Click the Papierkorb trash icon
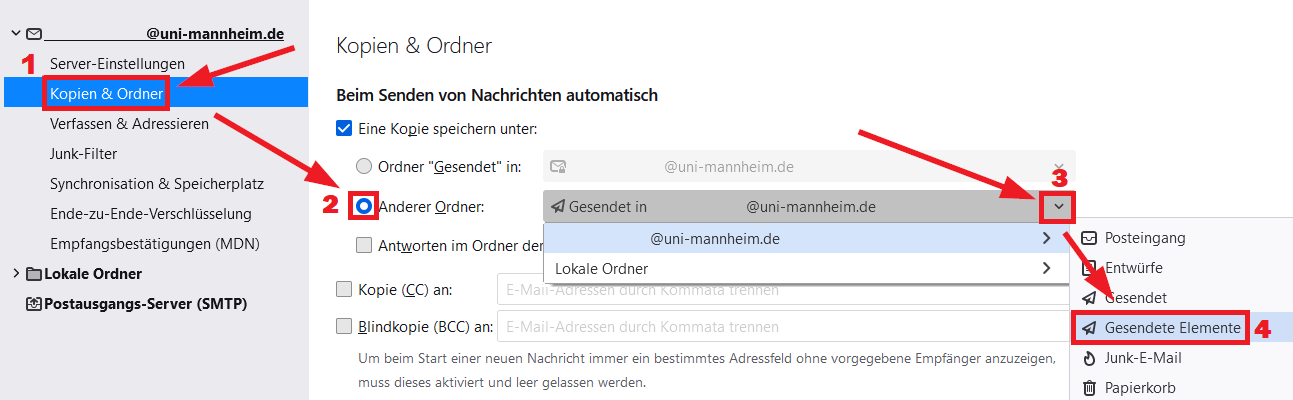 pos(1089,388)
